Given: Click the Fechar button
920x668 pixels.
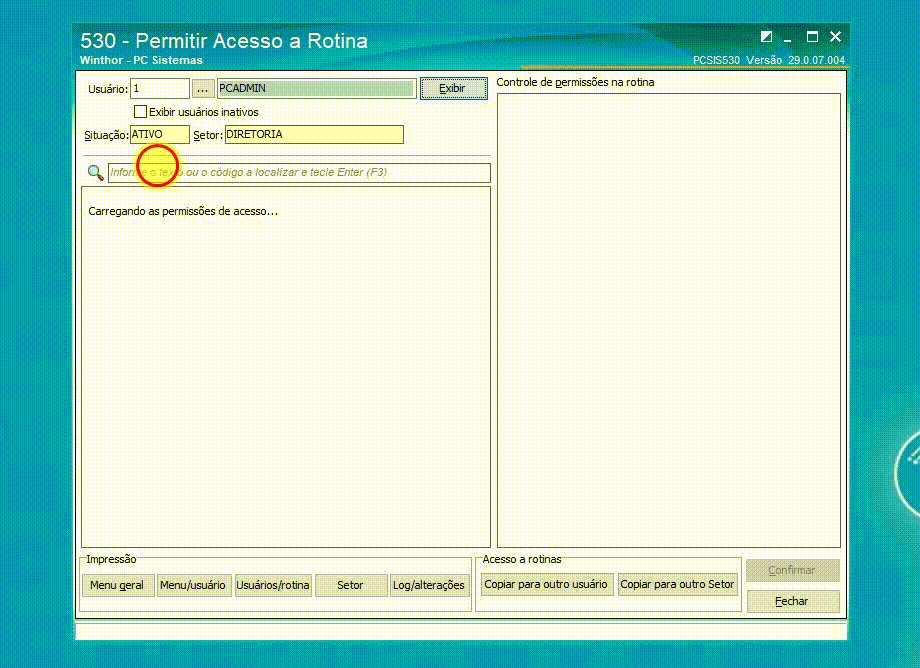Looking at the screenshot, I should [x=792, y=601].
